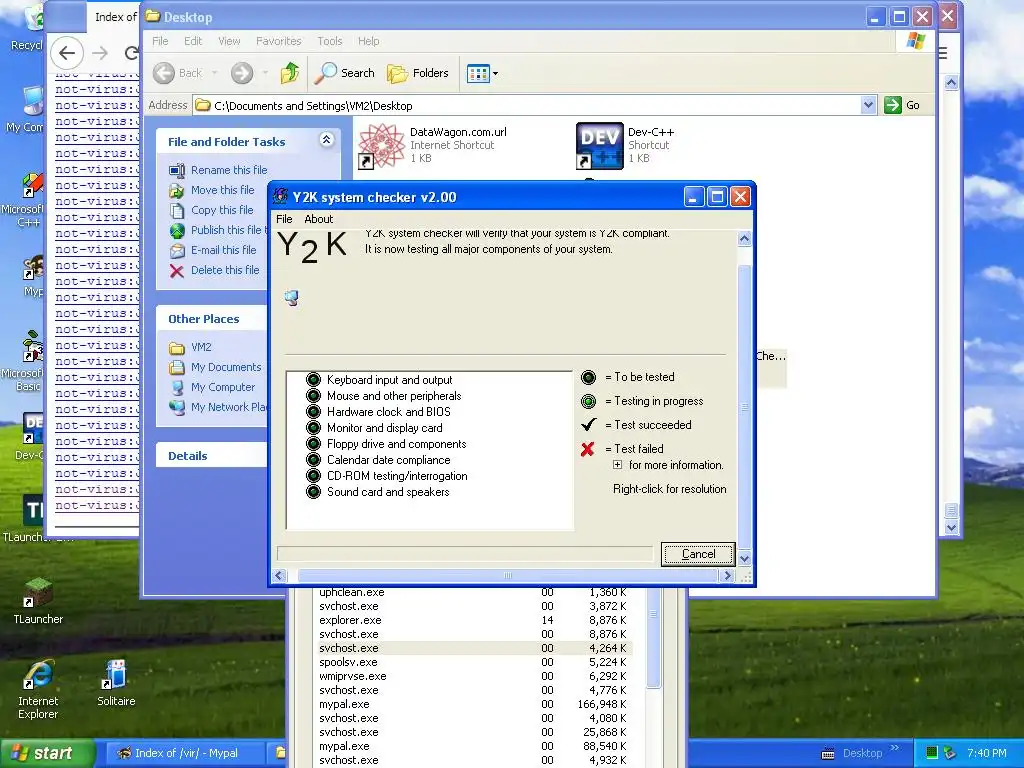Image resolution: width=1024 pixels, height=768 pixels.
Task: Click the Search button in explorer toolbar
Action: tap(344, 73)
